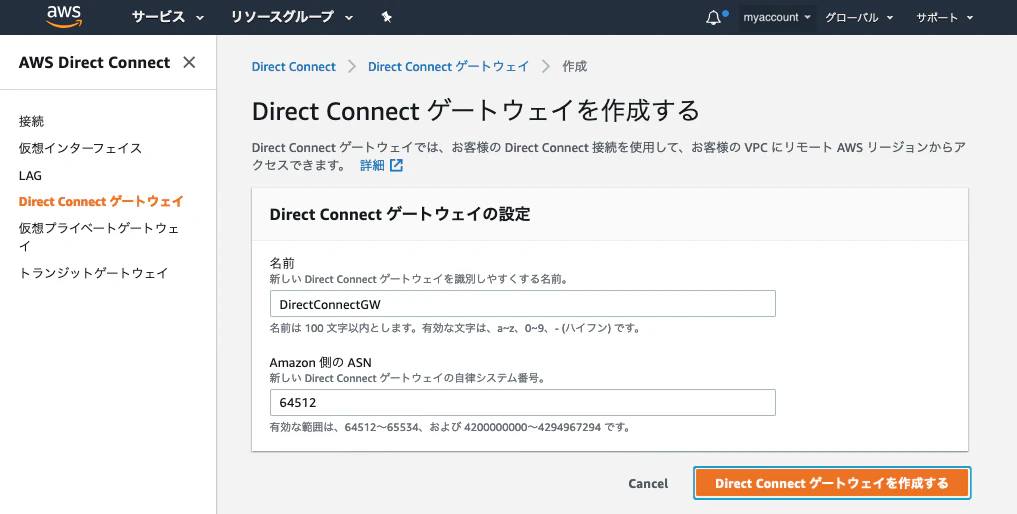Click the AWS logo
The image size is (1017, 514).
tap(64, 17)
